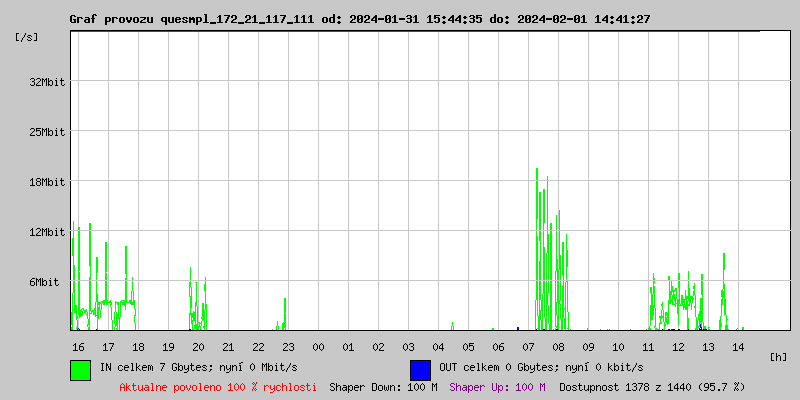Select the 25Mbit y-axis label
800x400 pixels.
click(x=47, y=132)
